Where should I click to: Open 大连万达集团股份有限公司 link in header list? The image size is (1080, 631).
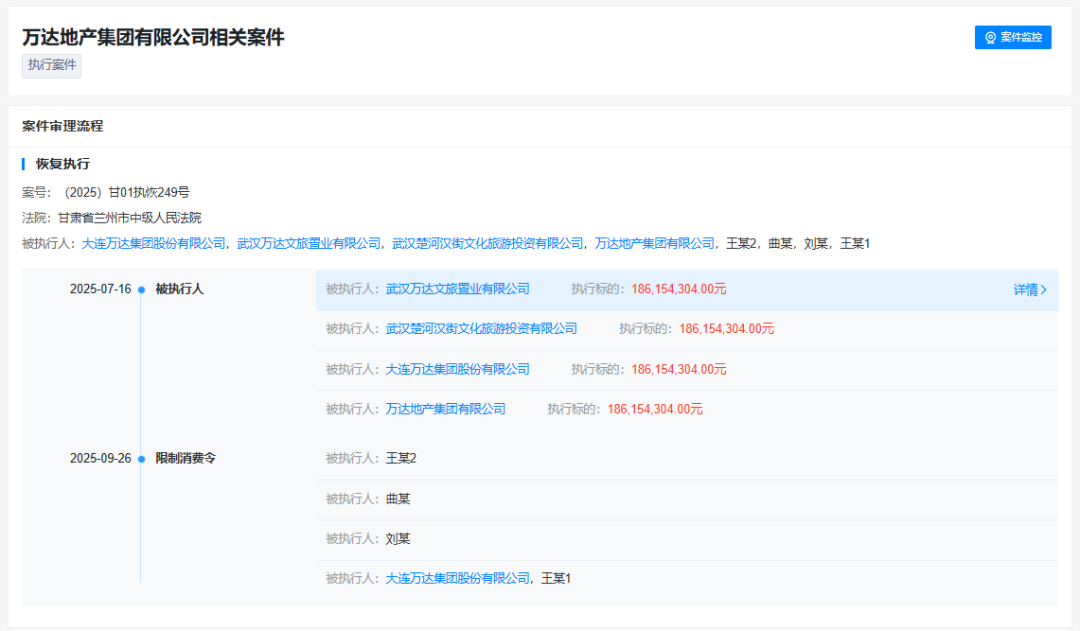pyautogui.click(x=153, y=243)
